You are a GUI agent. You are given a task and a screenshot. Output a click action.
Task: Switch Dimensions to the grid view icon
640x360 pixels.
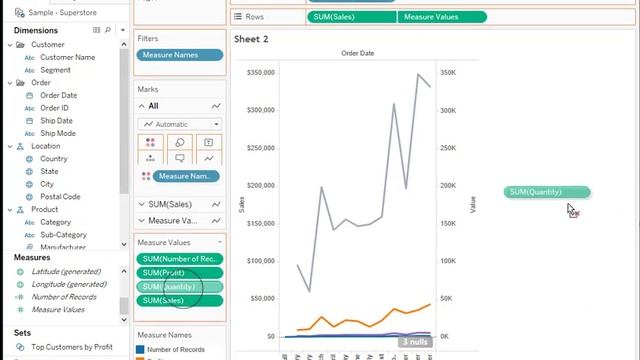[x=96, y=30]
